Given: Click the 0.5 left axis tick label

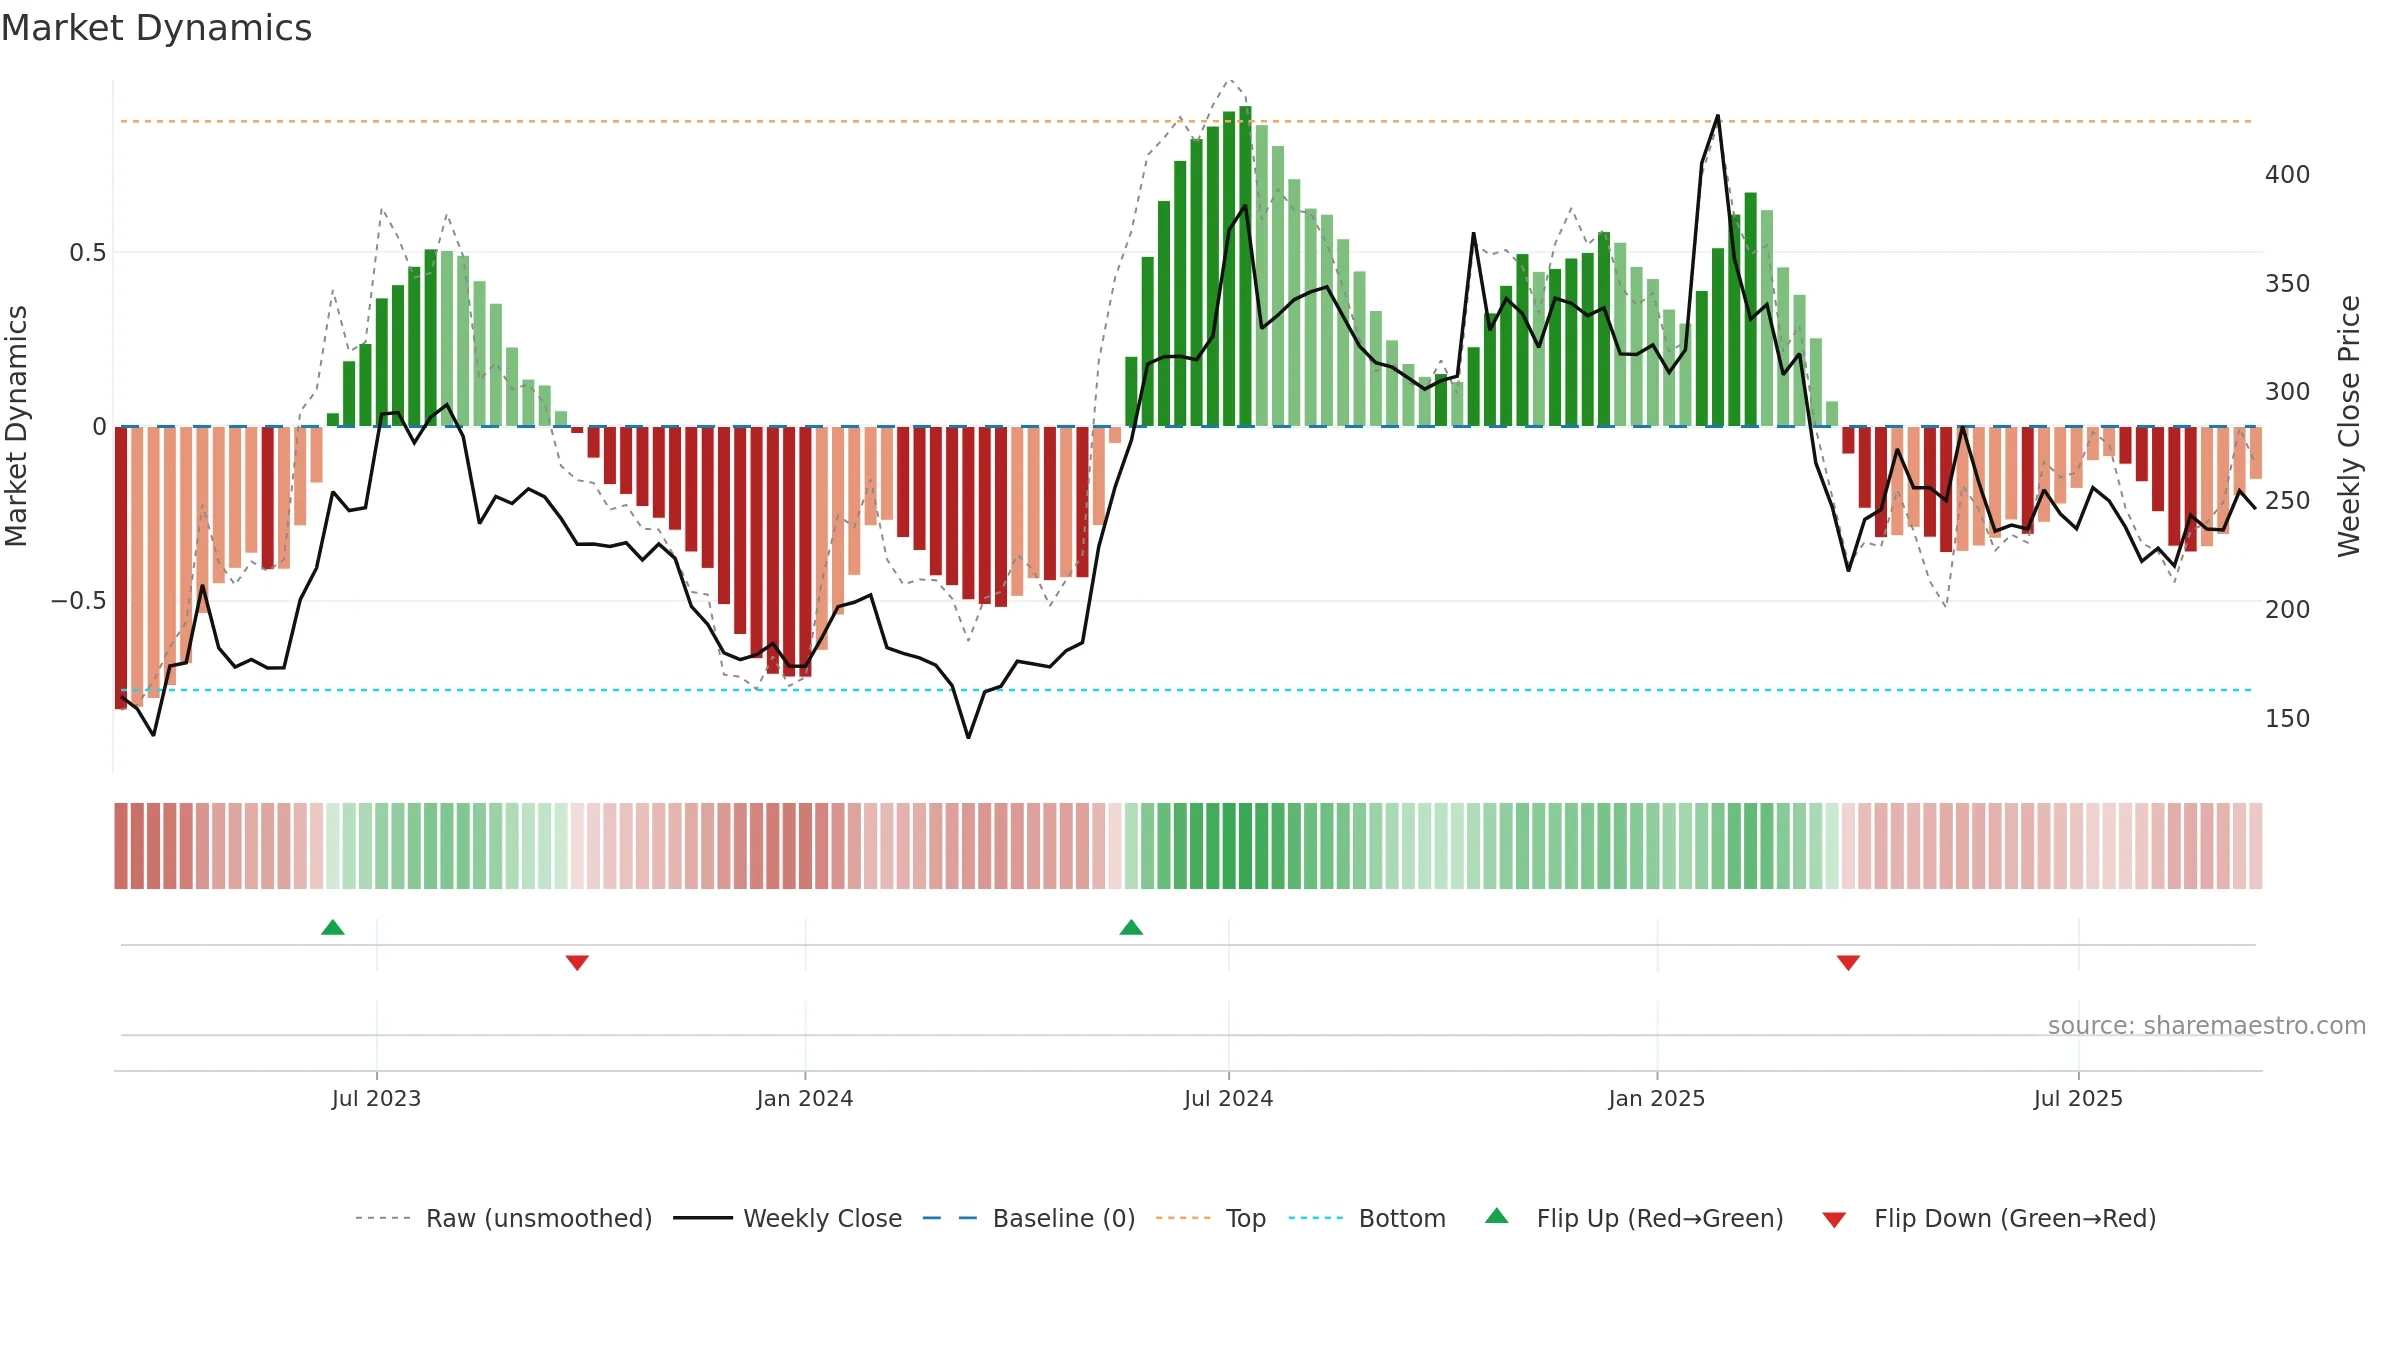Looking at the screenshot, I should click(x=88, y=253).
